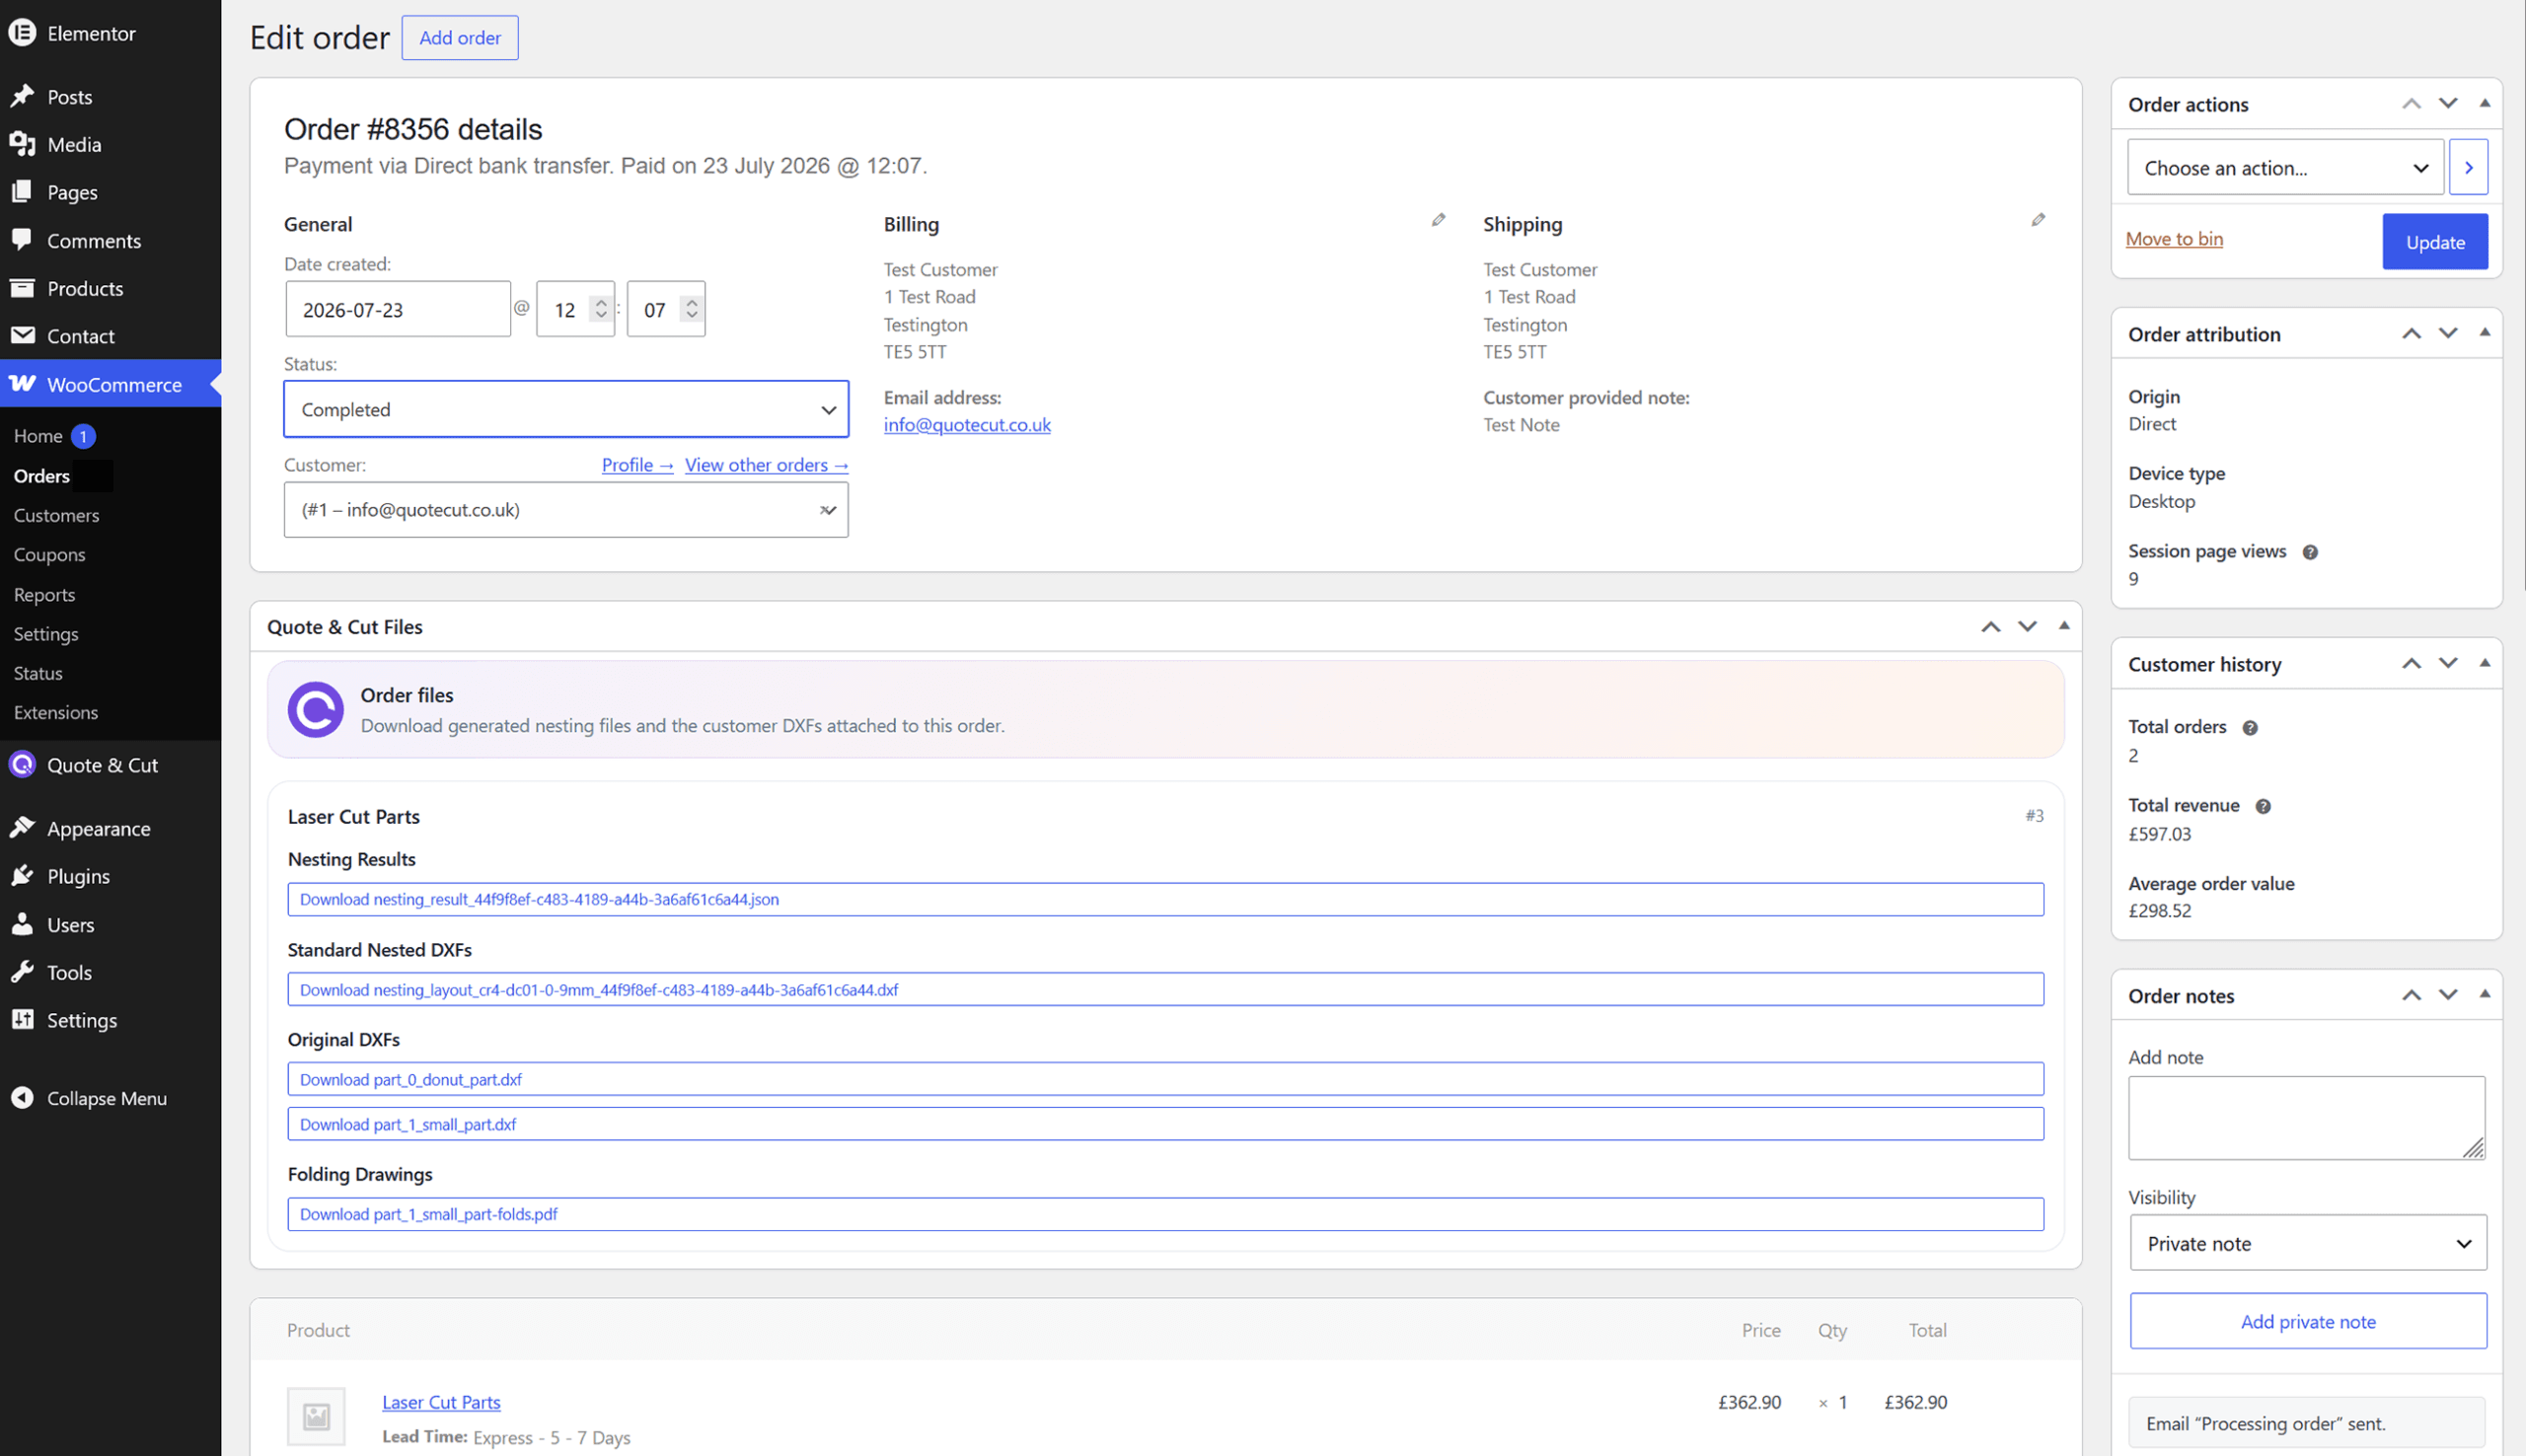Click the blue Update button

pyautogui.click(x=2435, y=241)
